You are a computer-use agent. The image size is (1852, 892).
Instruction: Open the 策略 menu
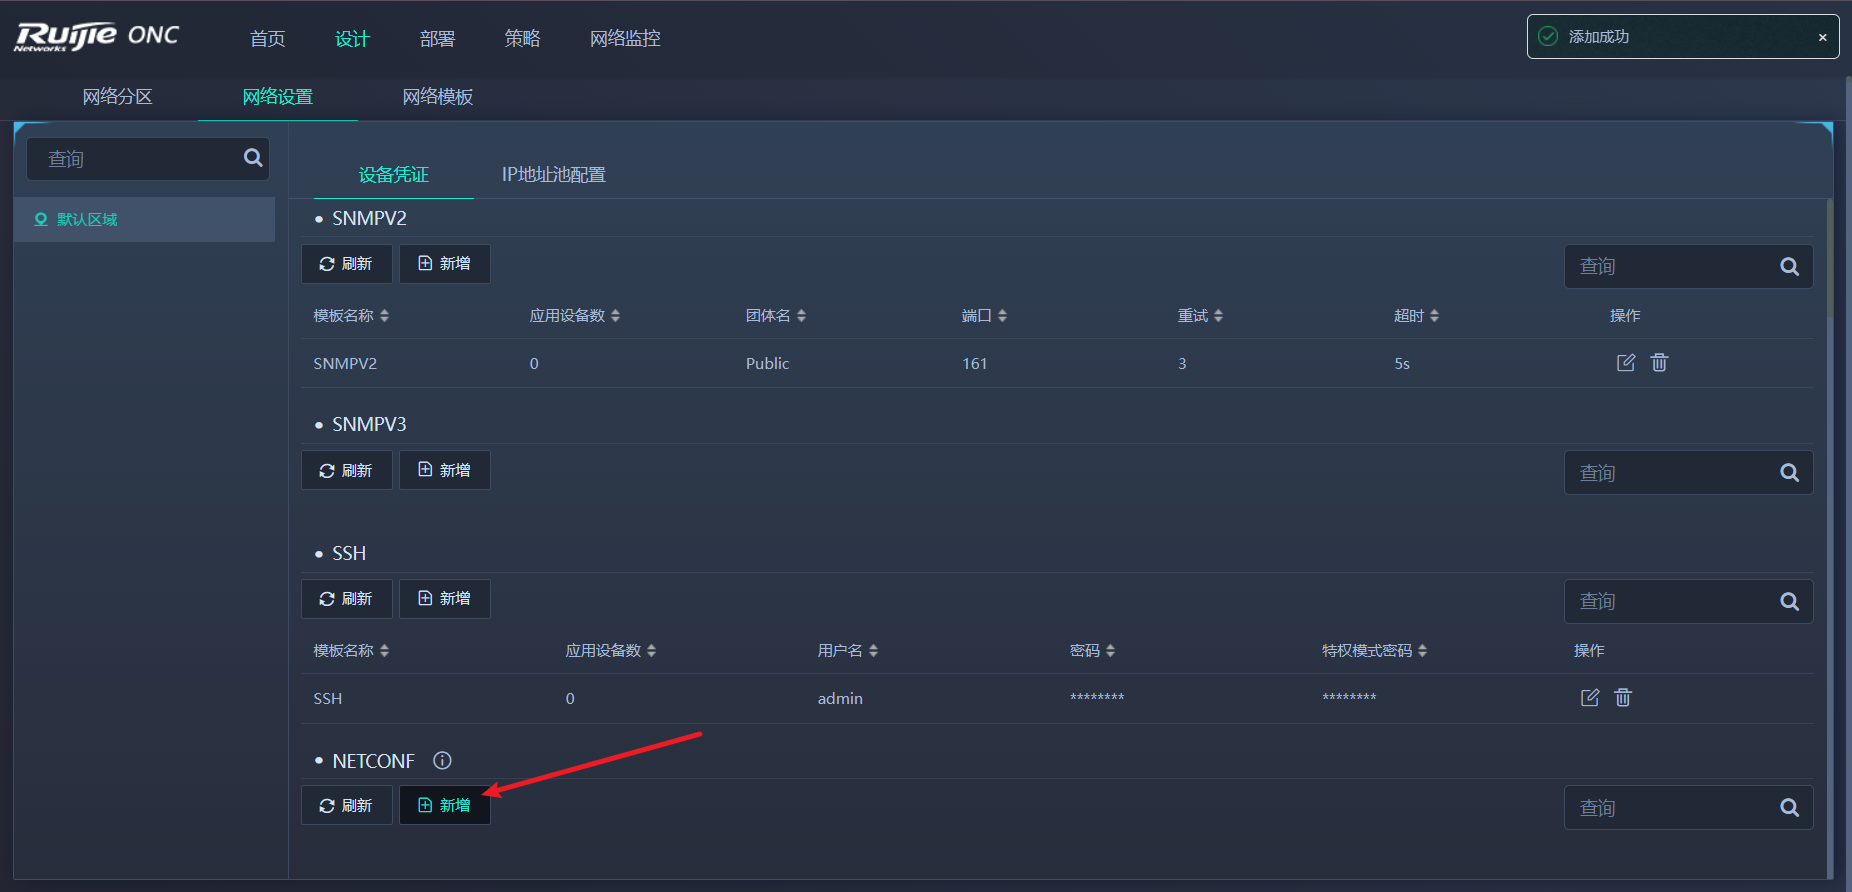coord(523,38)
